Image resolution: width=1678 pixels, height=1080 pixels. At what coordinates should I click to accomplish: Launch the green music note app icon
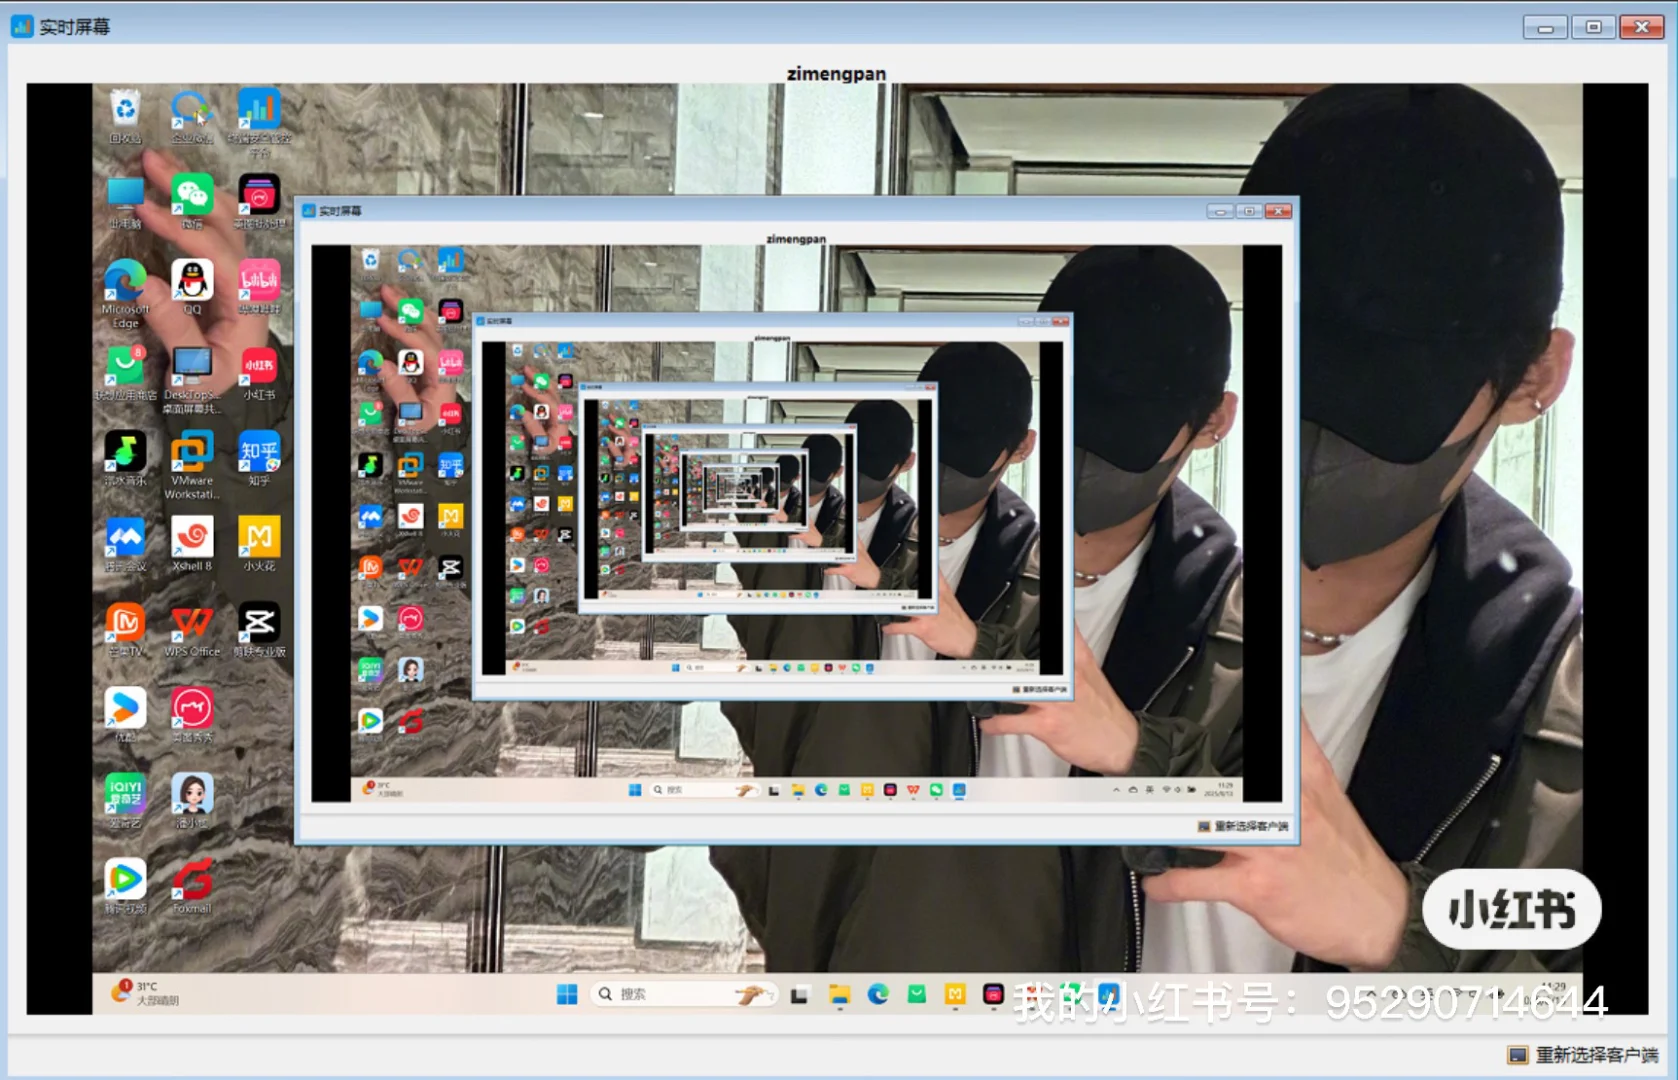(x=125, y=451)
